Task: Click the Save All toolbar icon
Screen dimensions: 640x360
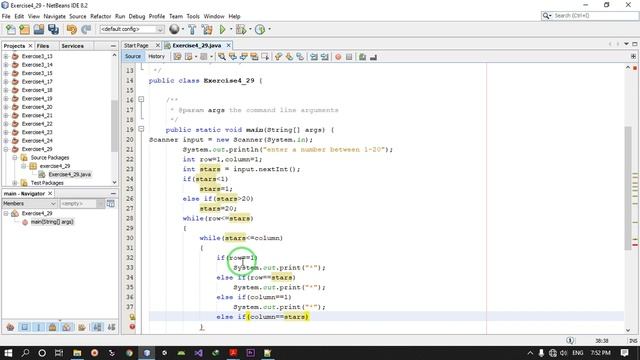Action: [x=53, y=29]
